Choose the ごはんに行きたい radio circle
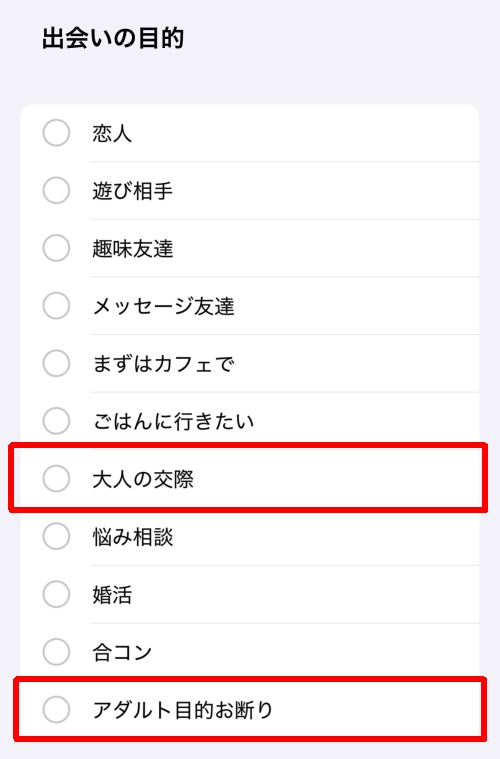The height and width of the screenshot is (759, 500). 56,421
